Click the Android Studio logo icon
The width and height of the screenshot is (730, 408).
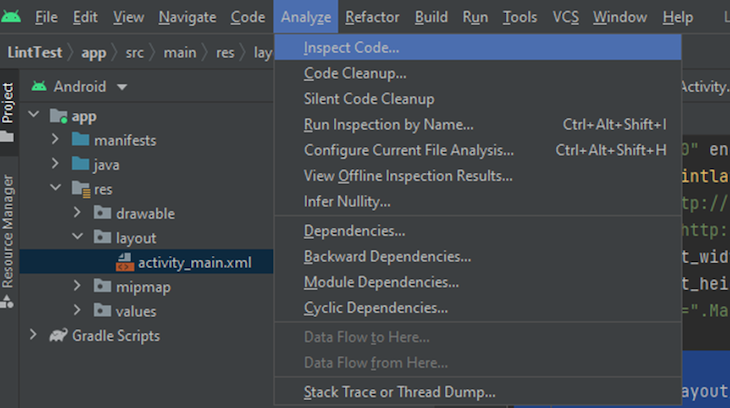pyautogui.click(x=13, y=17)
